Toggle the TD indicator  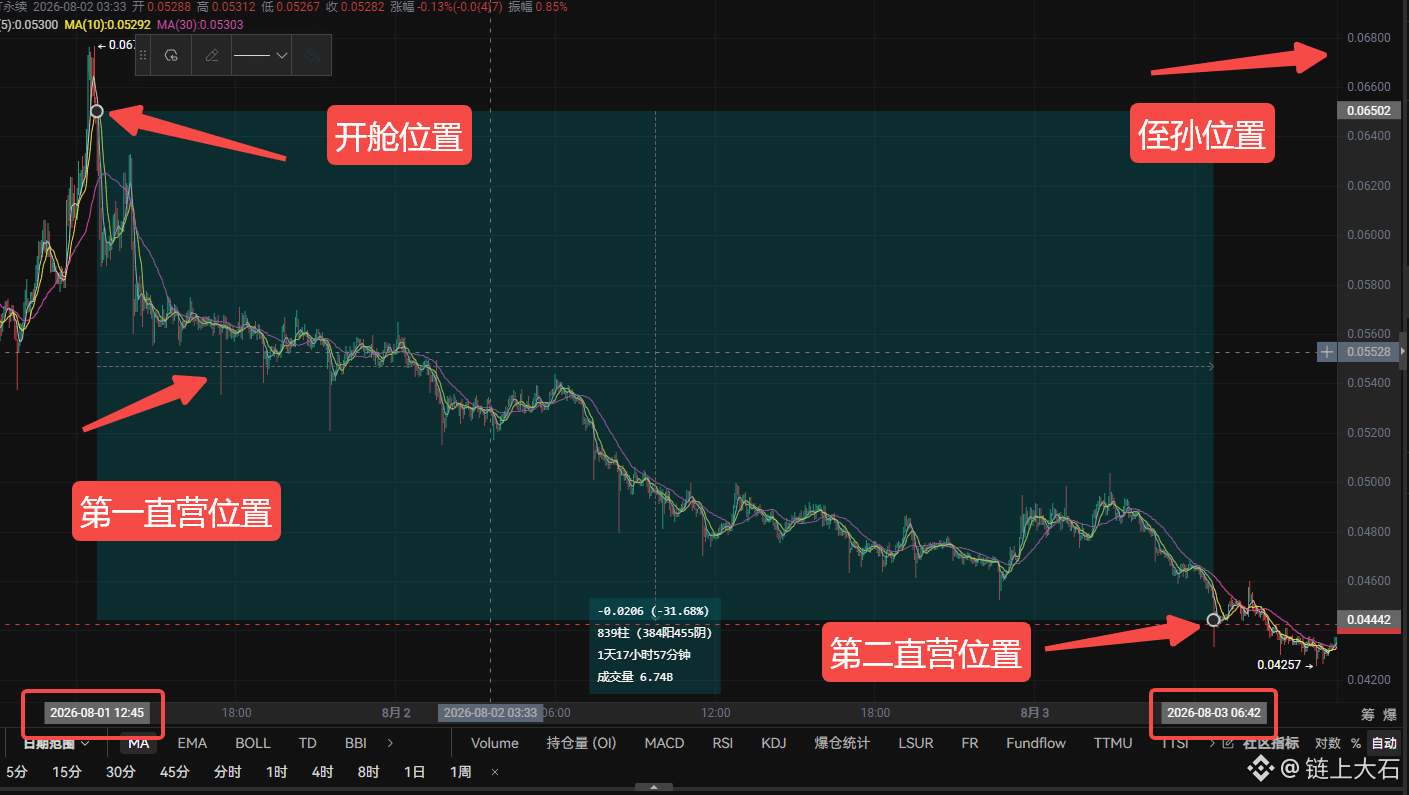[308, 743]
